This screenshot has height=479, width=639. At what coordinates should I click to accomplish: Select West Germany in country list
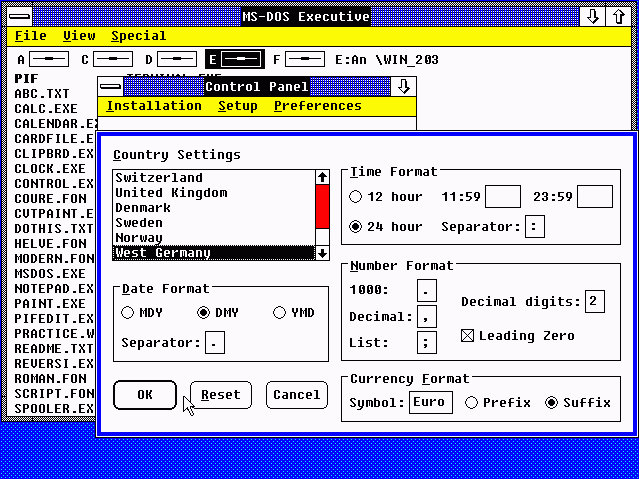tap(214, 253)
